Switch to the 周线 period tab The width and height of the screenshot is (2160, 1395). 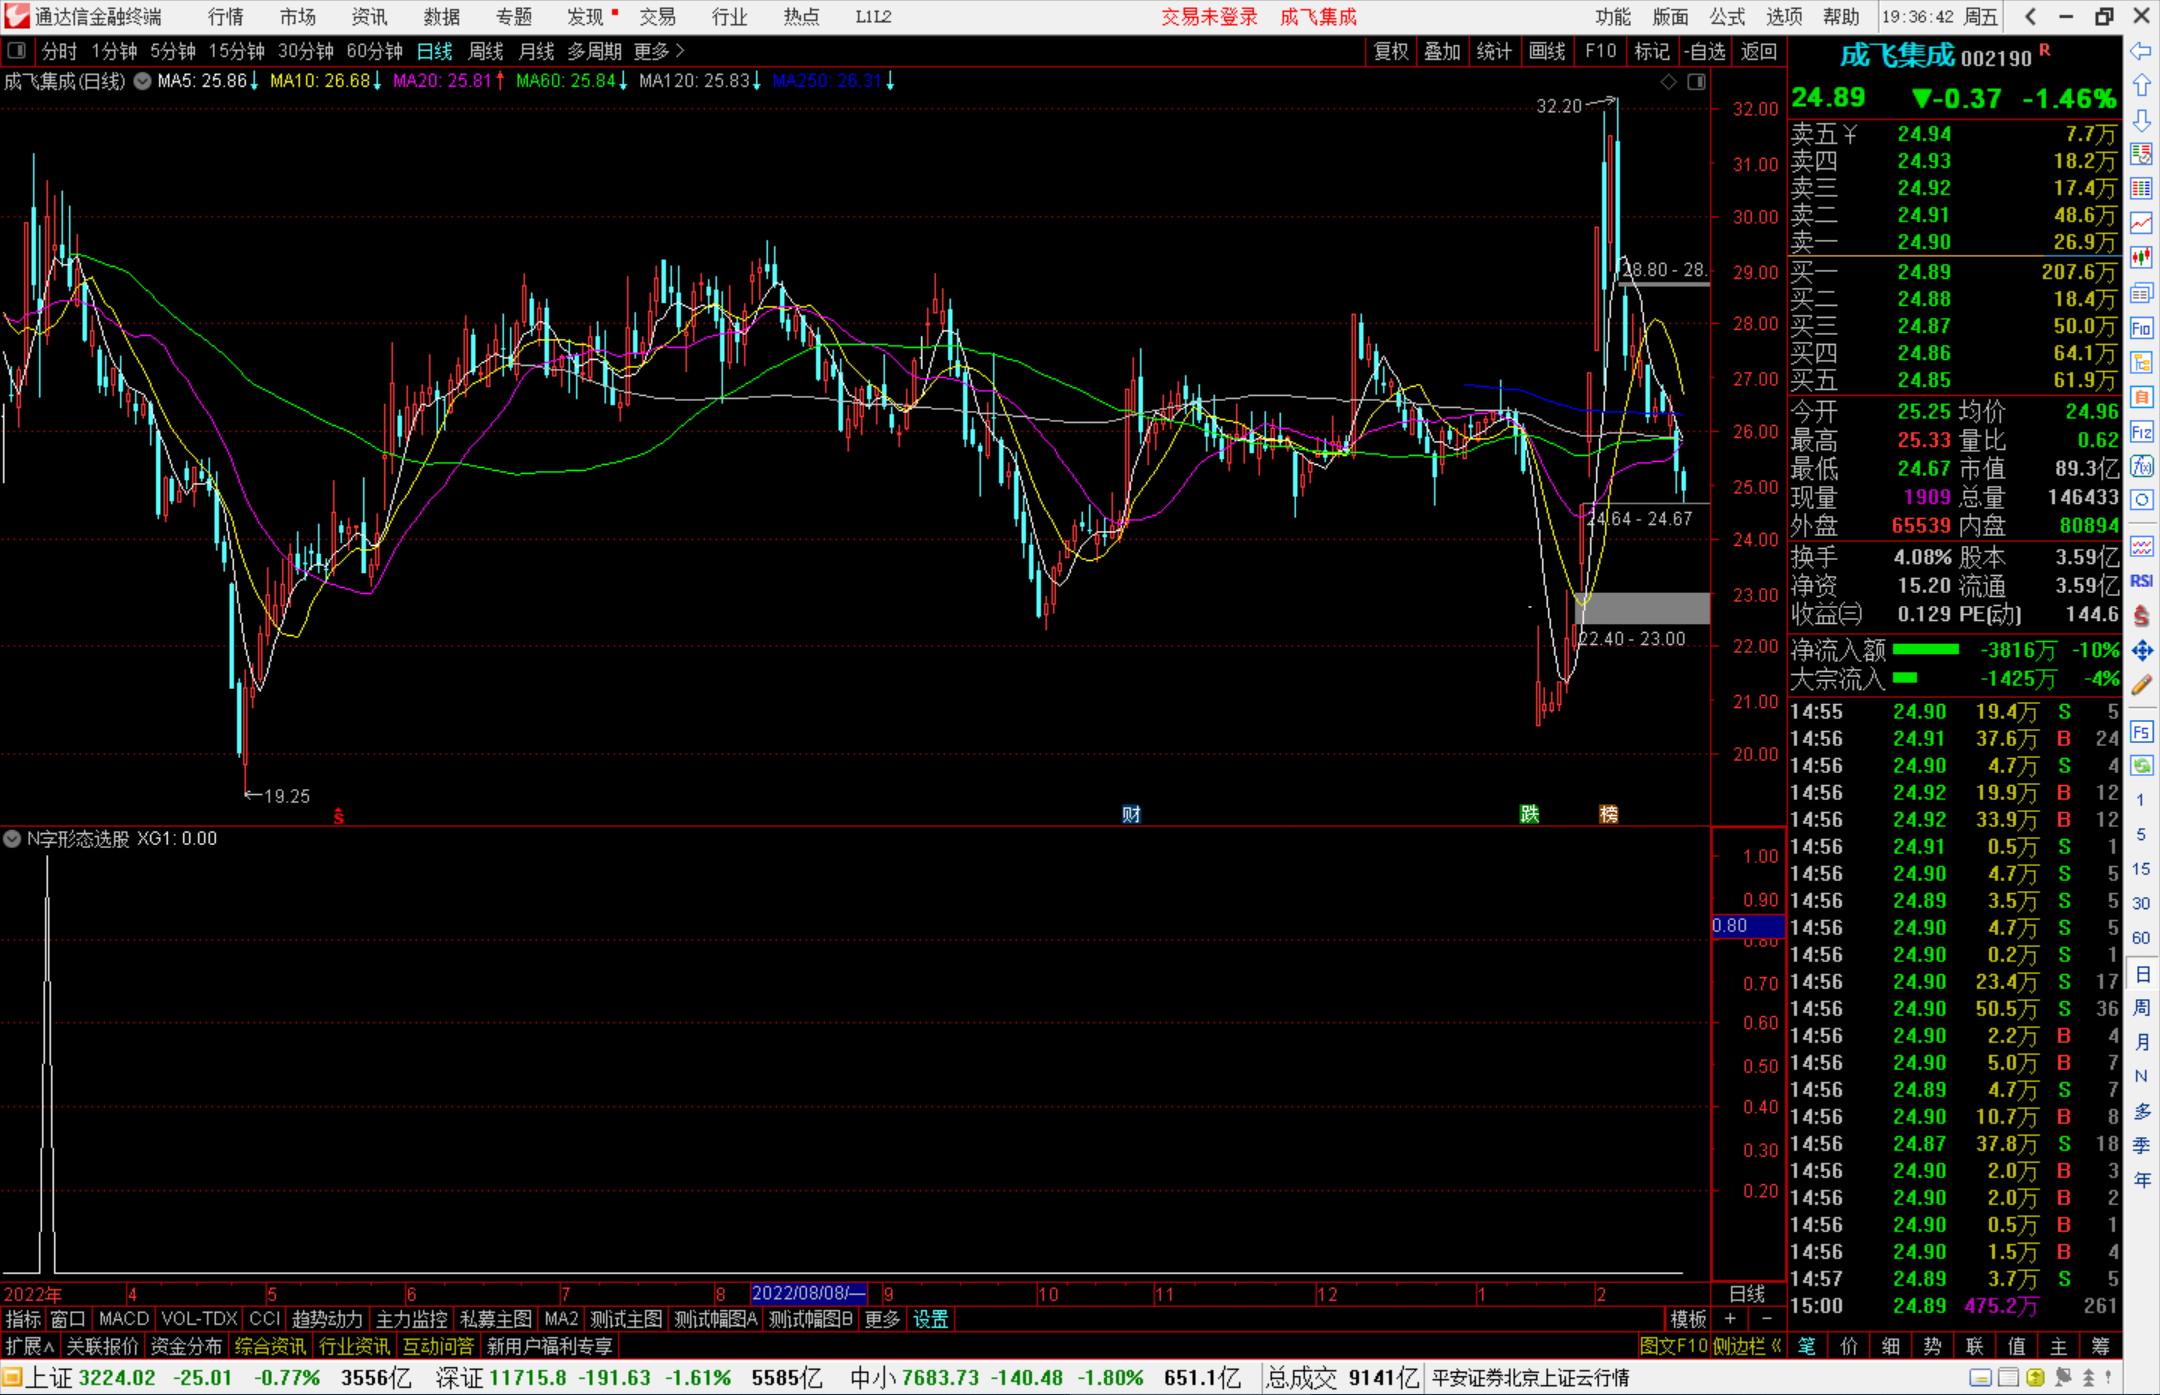click(486, 51)
